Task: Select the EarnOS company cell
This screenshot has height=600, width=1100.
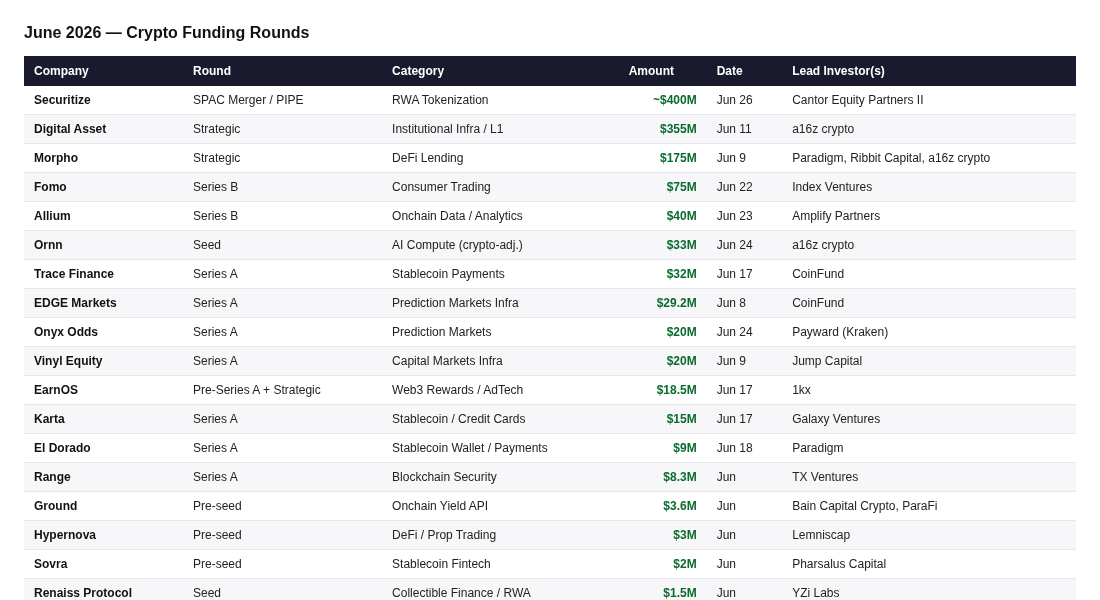Action: pos(55,390)
